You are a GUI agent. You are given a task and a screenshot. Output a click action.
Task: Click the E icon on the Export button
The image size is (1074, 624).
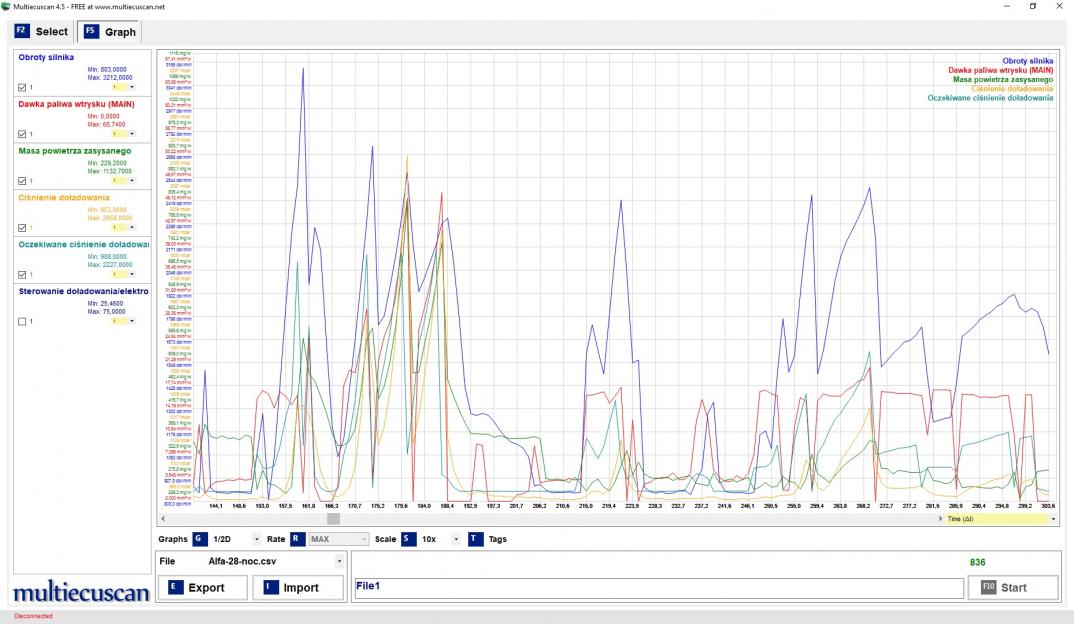point(176,588)
